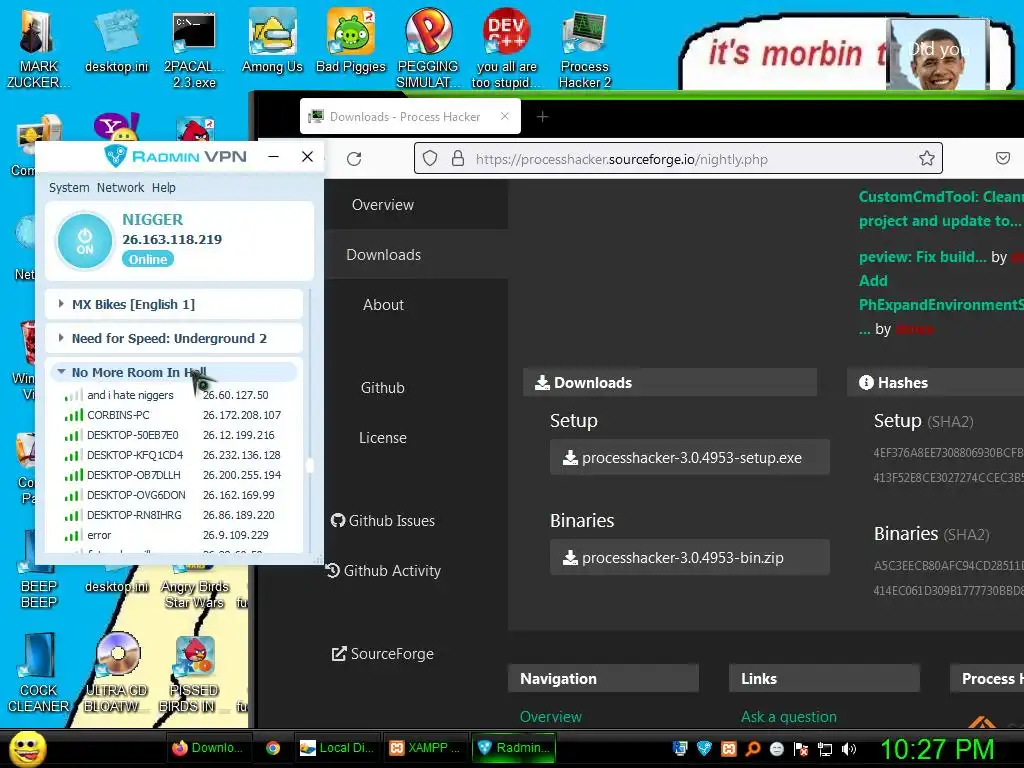Click the Radmin taskbar button
Viewport: 1024px width, 768px height.
[514, 748]
